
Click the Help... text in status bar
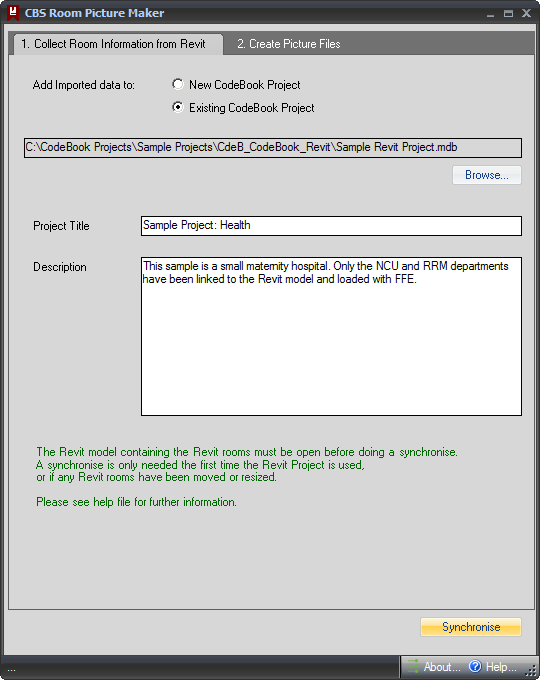tap(501, 667)
